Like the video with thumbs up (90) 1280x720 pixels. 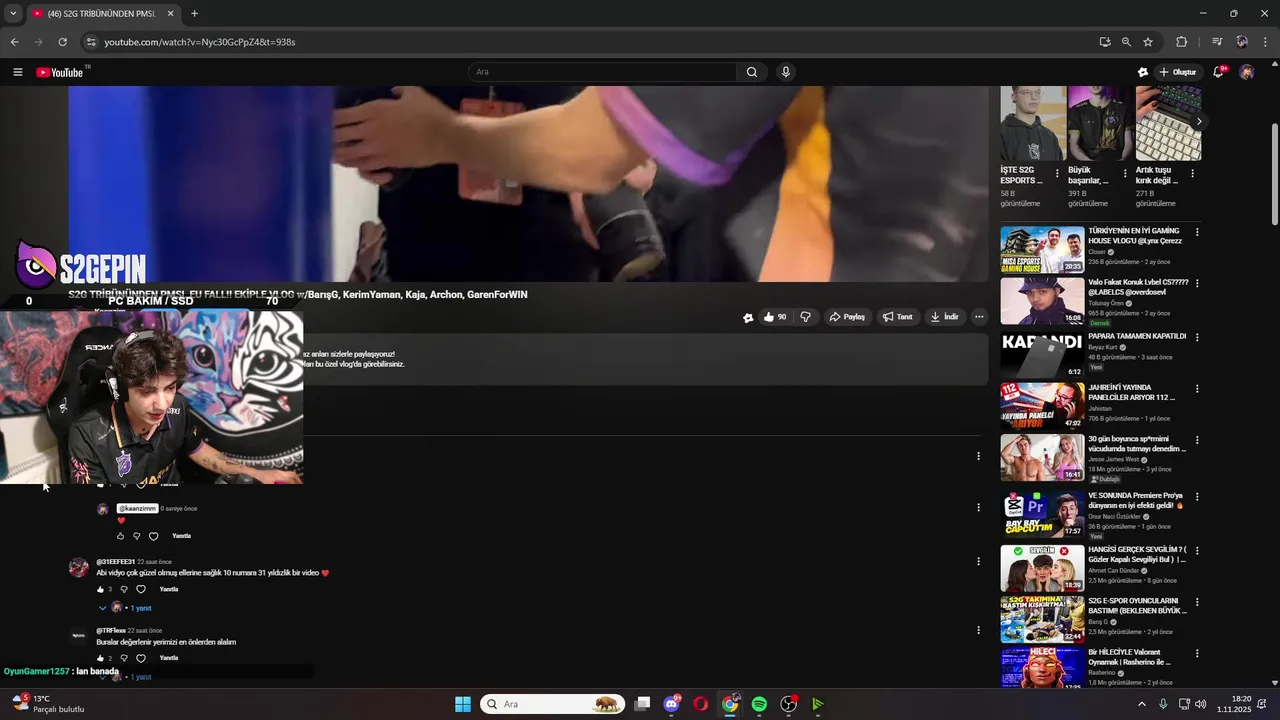pyautogui.click(x=774, y=317)
